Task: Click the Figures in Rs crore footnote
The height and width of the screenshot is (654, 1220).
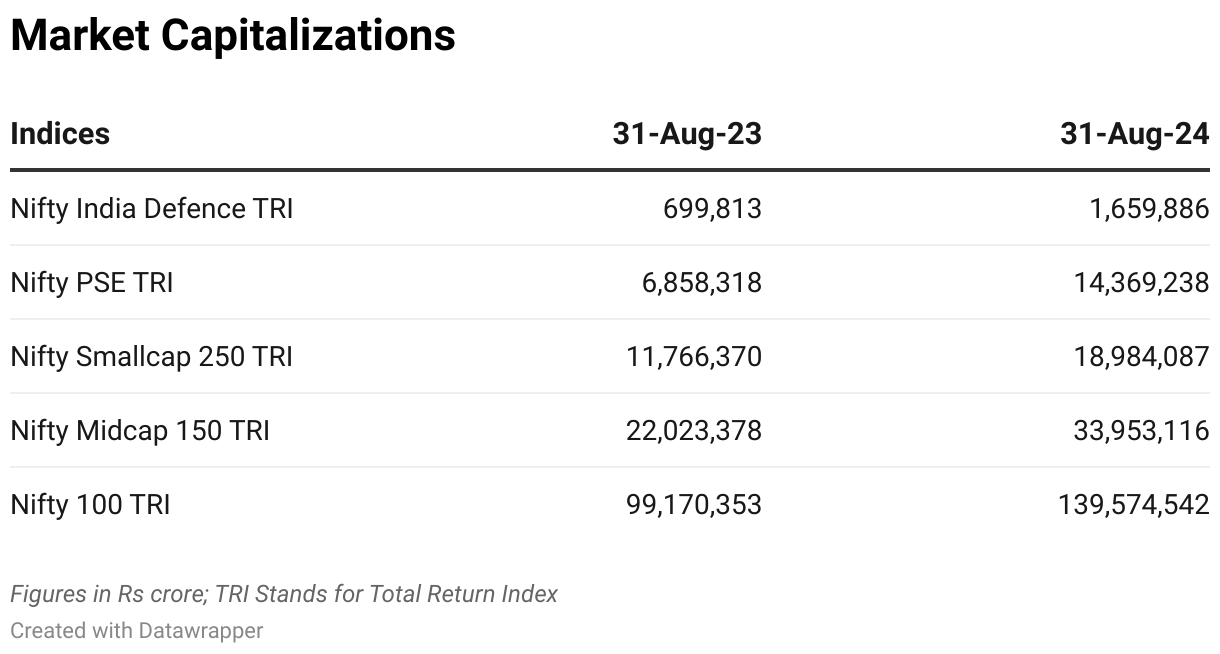Action: tap(284, 594)
